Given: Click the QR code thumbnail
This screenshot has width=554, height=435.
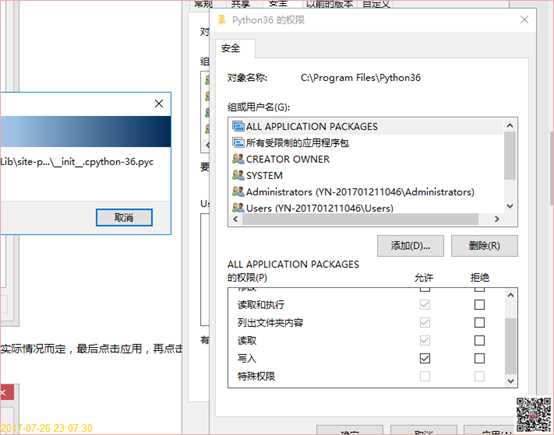Looking at the screenshot, I should click(534, 415).
